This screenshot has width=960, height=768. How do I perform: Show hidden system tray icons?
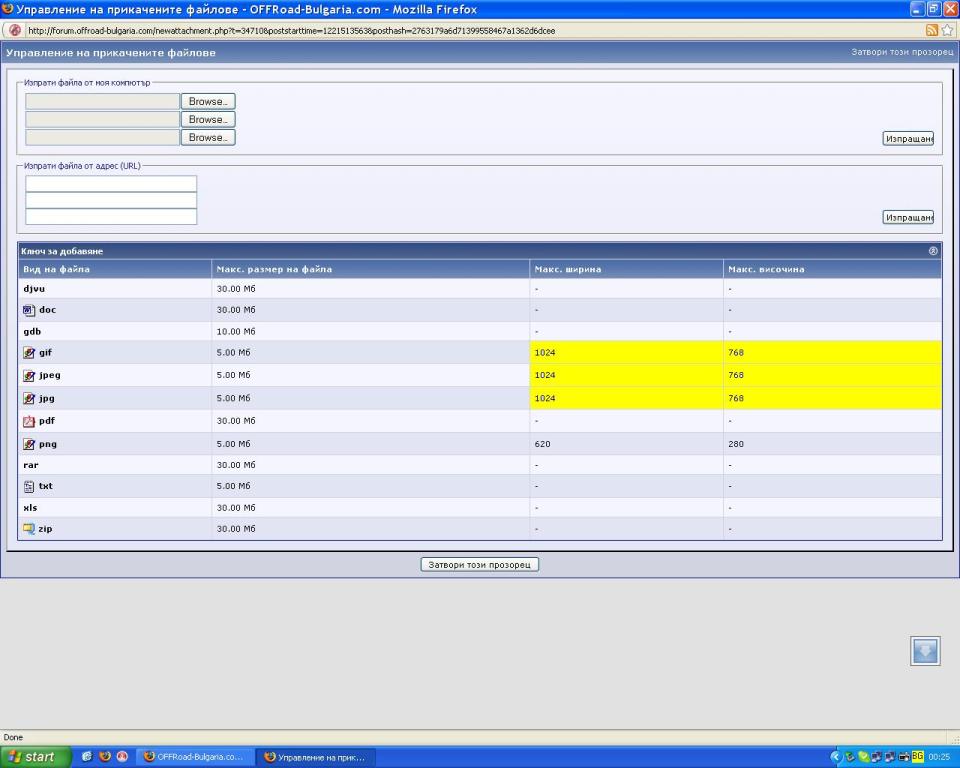pyautogui.click(x=837, y=757)
